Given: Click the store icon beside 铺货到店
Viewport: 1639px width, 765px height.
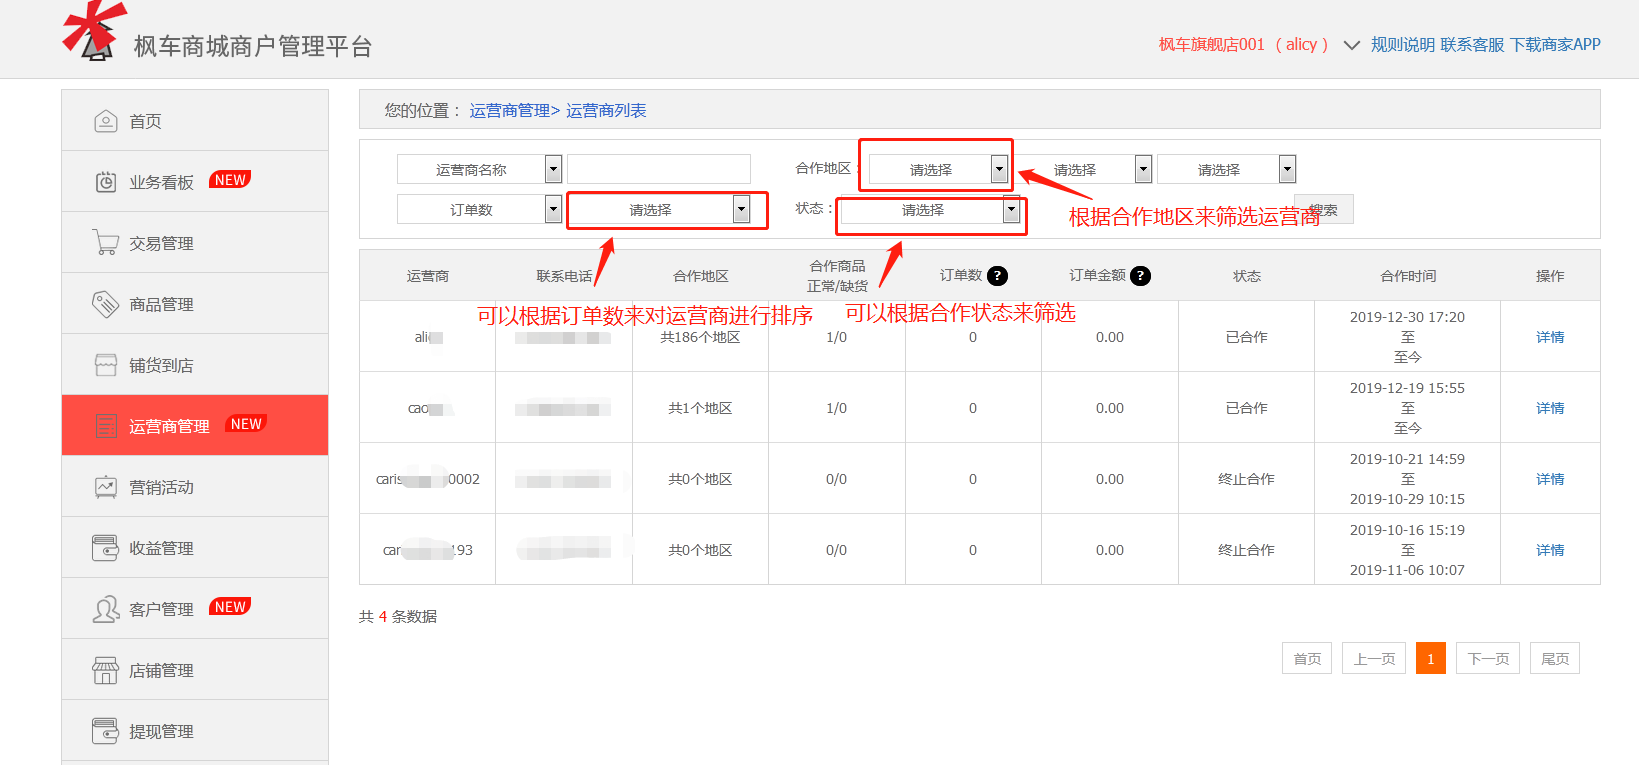Looking at the screenshot, I should point(105,365).
